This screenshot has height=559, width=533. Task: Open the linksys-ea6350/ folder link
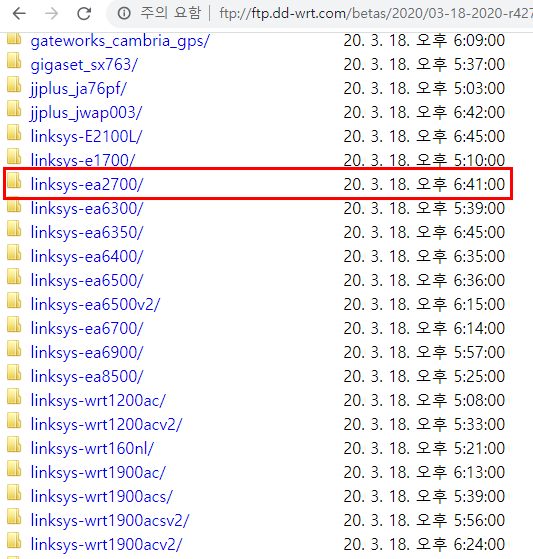coord(87,233)
